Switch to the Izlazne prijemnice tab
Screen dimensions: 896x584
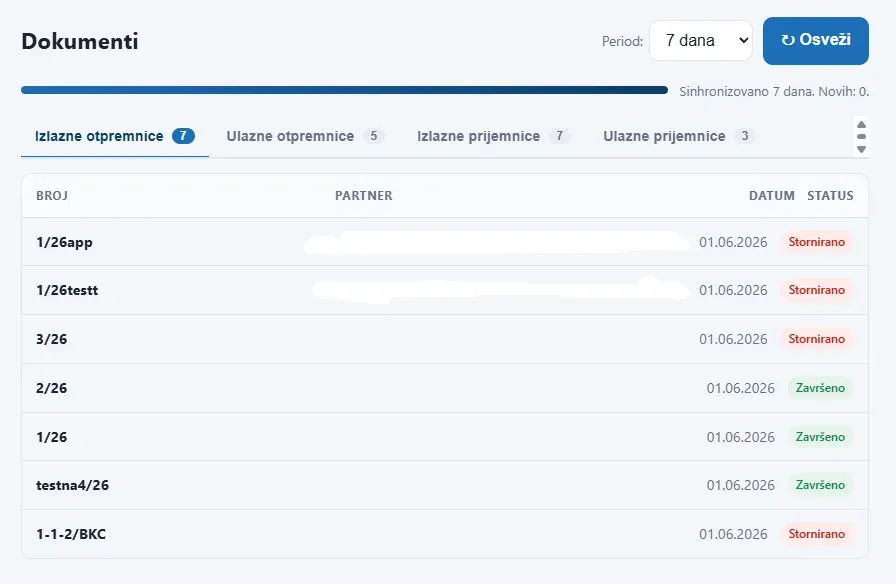pos(493,136)
